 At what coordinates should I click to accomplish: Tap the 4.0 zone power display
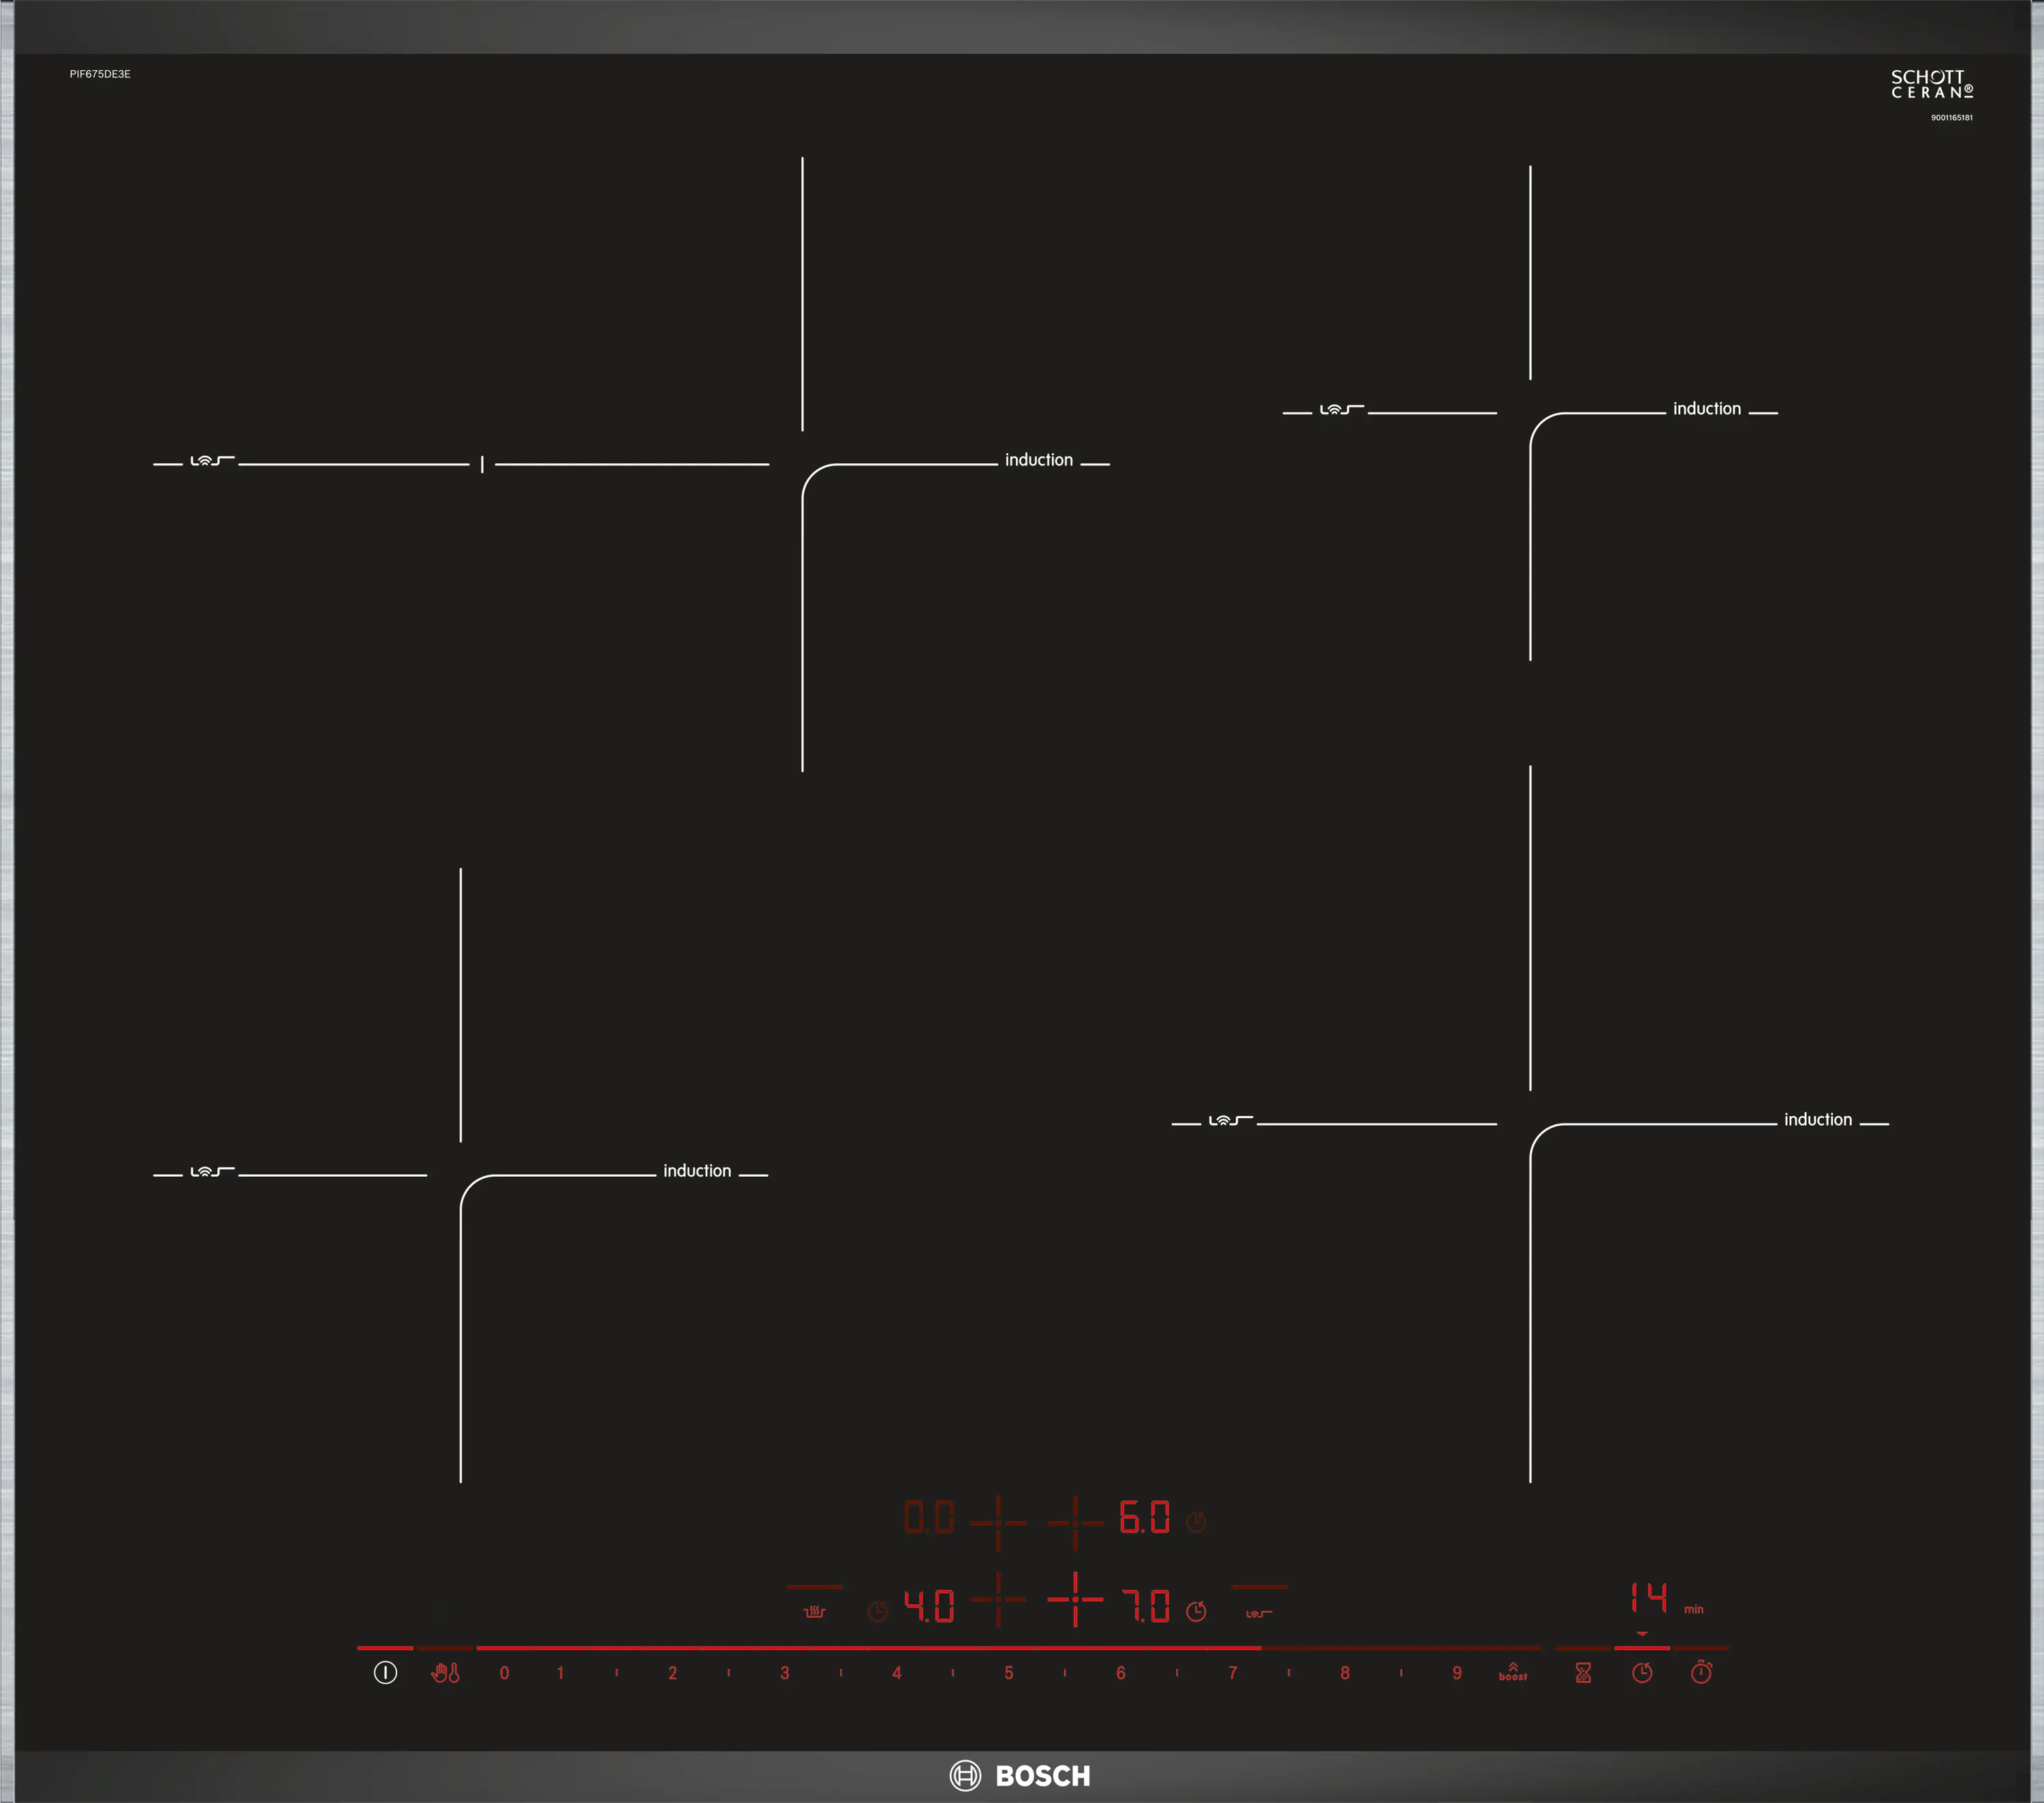(929, 1606)
